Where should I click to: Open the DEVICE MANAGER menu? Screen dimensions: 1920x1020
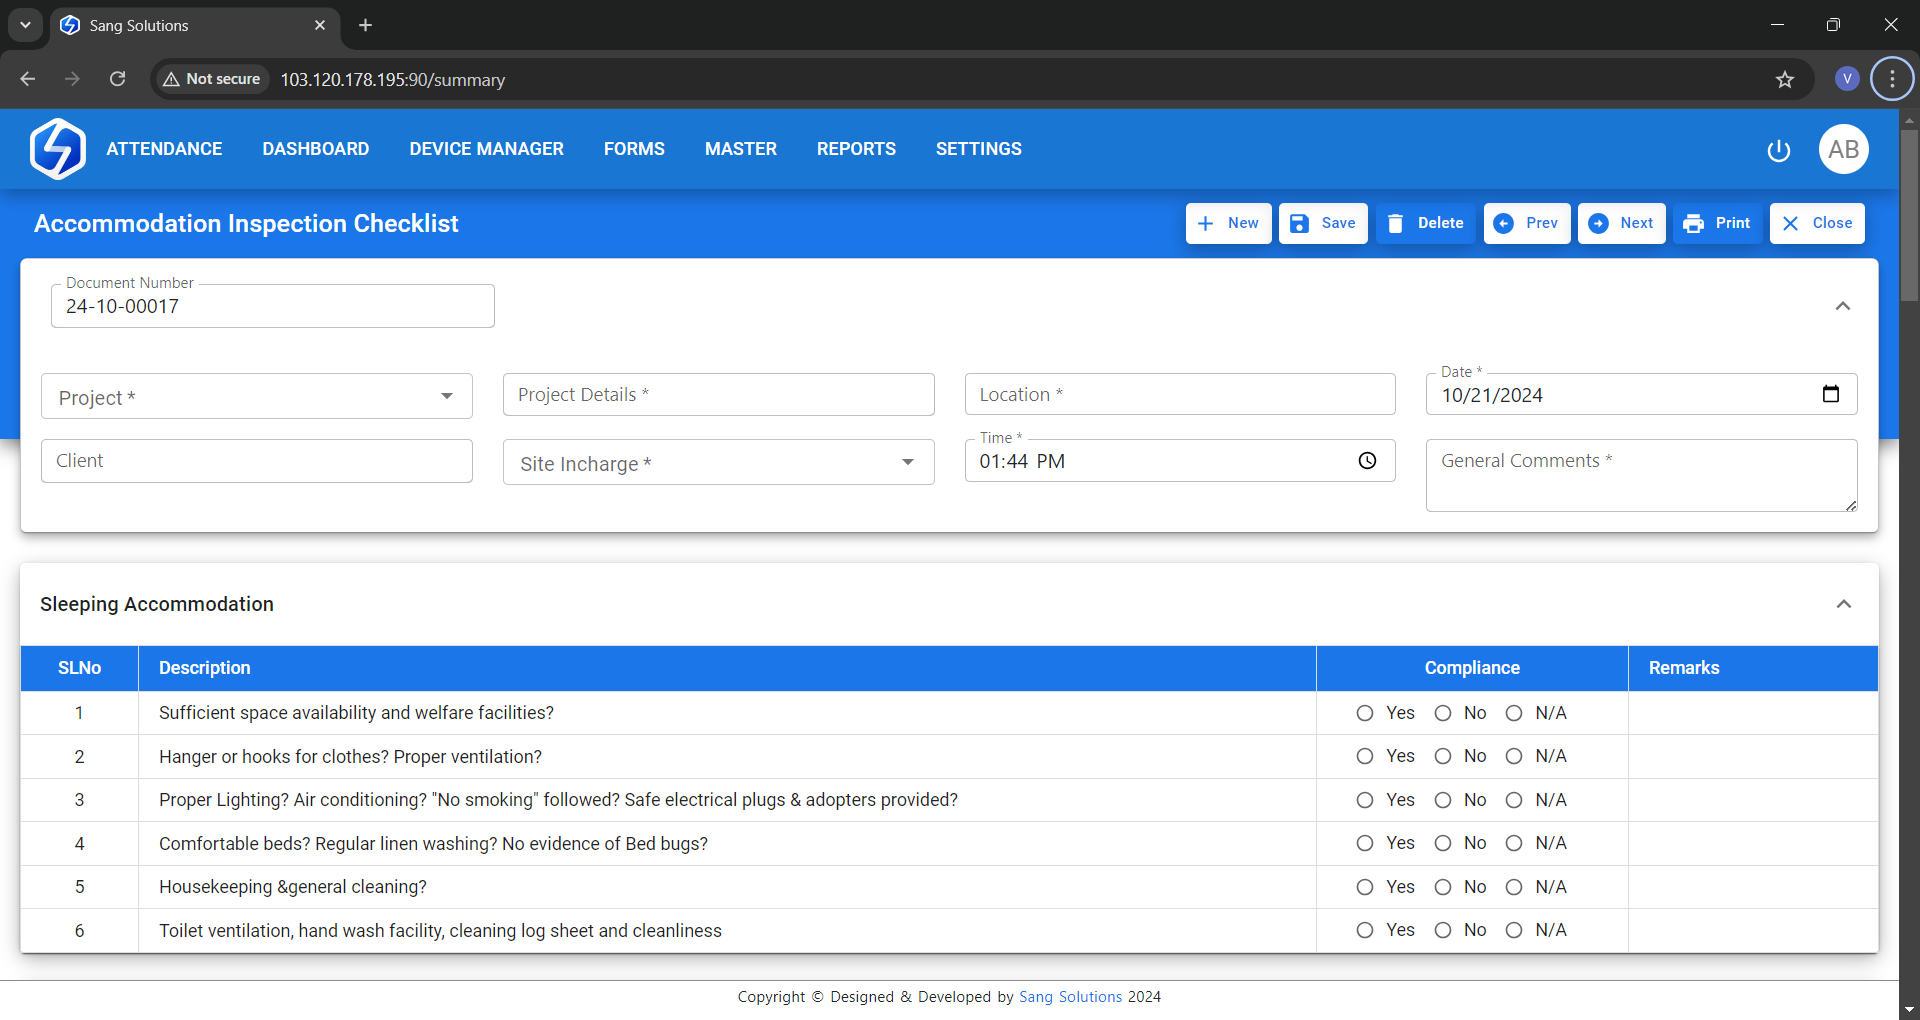(x=486, y=149)
